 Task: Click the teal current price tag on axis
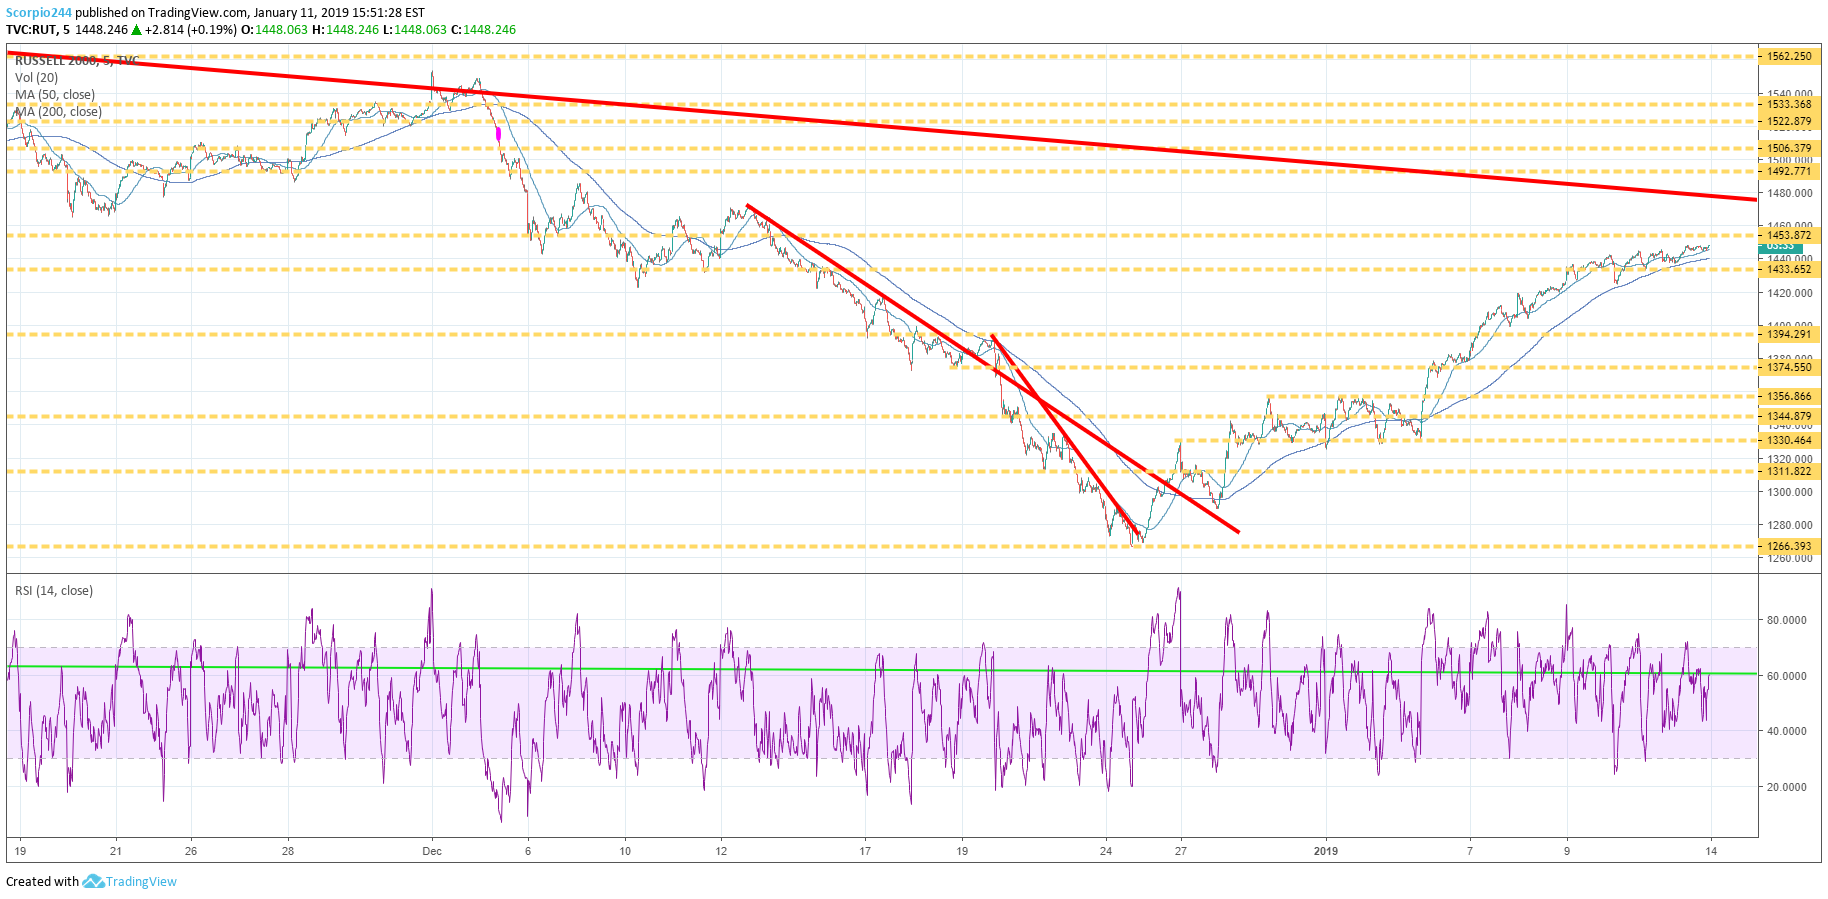1781,247
